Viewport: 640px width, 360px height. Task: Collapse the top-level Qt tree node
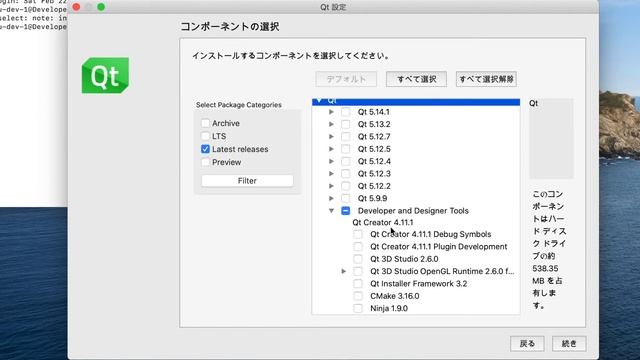[319, 100]
